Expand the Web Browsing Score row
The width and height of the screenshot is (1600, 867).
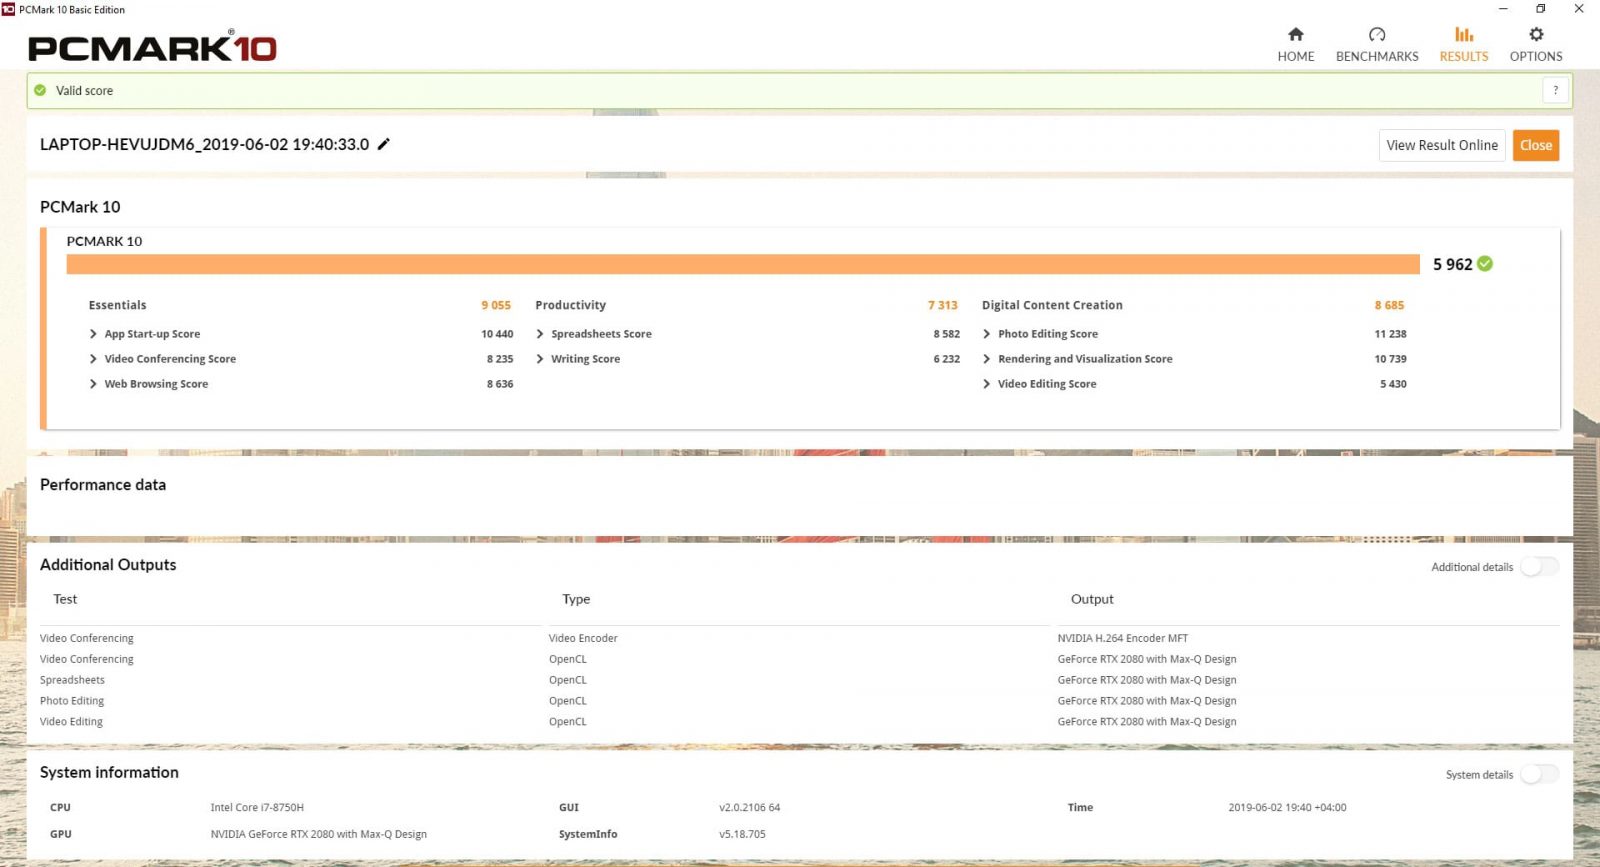click(x=93, y=384)
